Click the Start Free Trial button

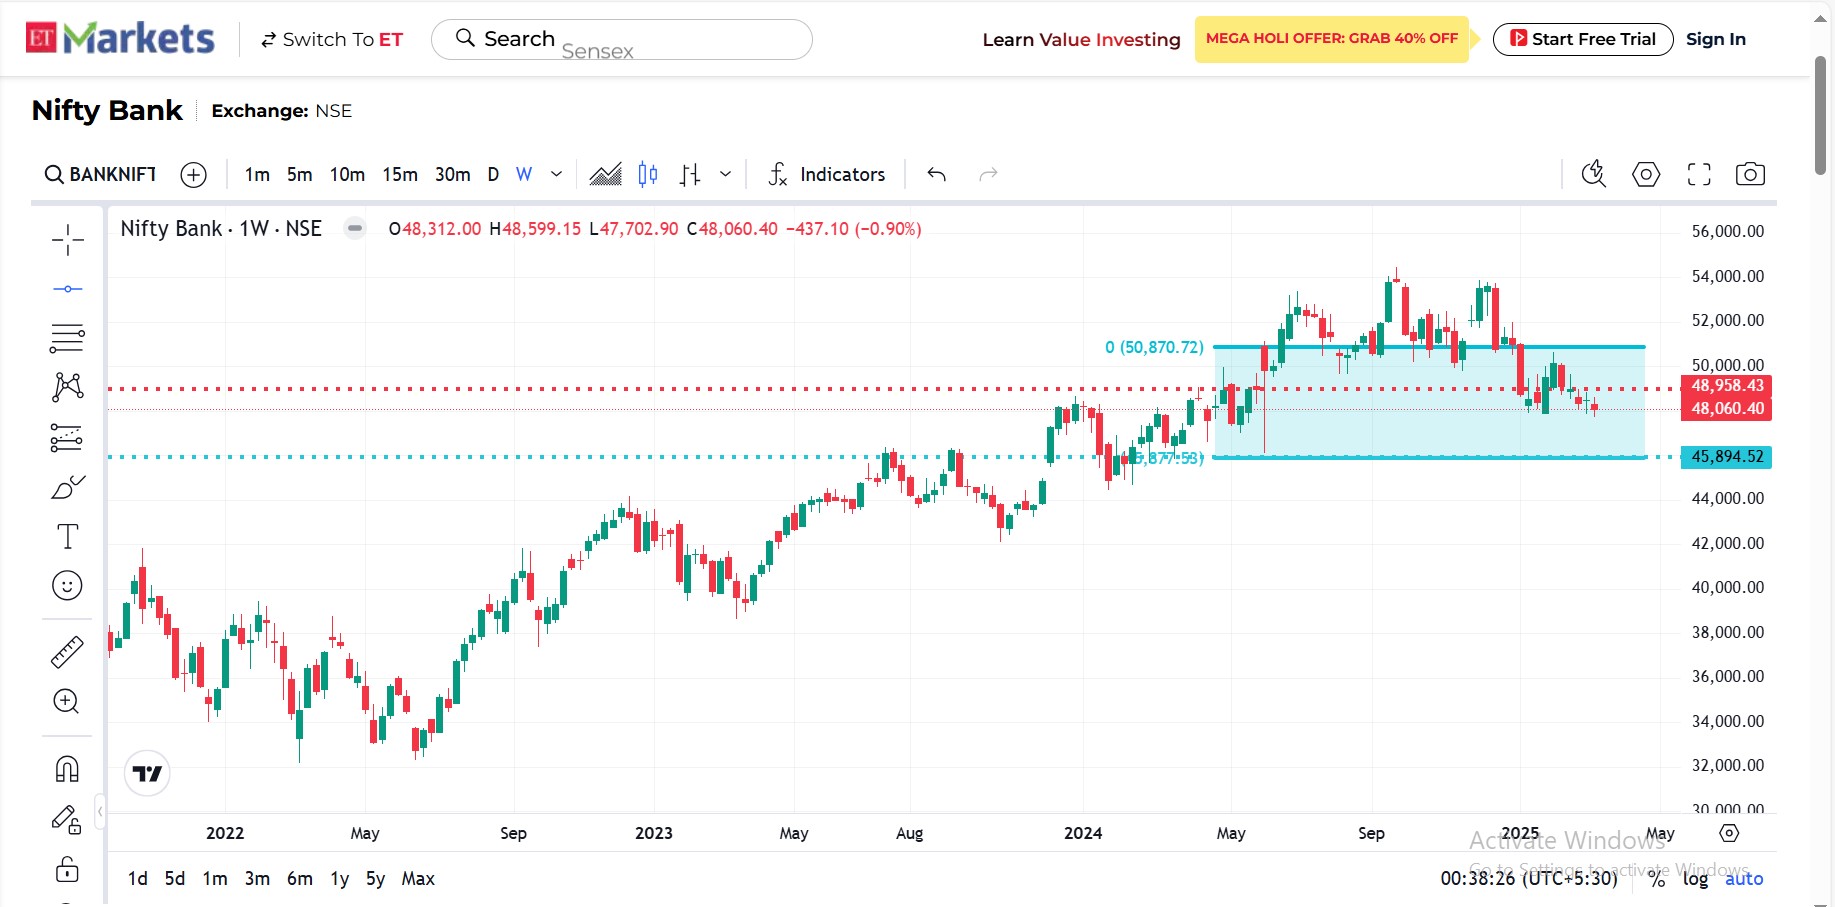(x=1582, y=39)
